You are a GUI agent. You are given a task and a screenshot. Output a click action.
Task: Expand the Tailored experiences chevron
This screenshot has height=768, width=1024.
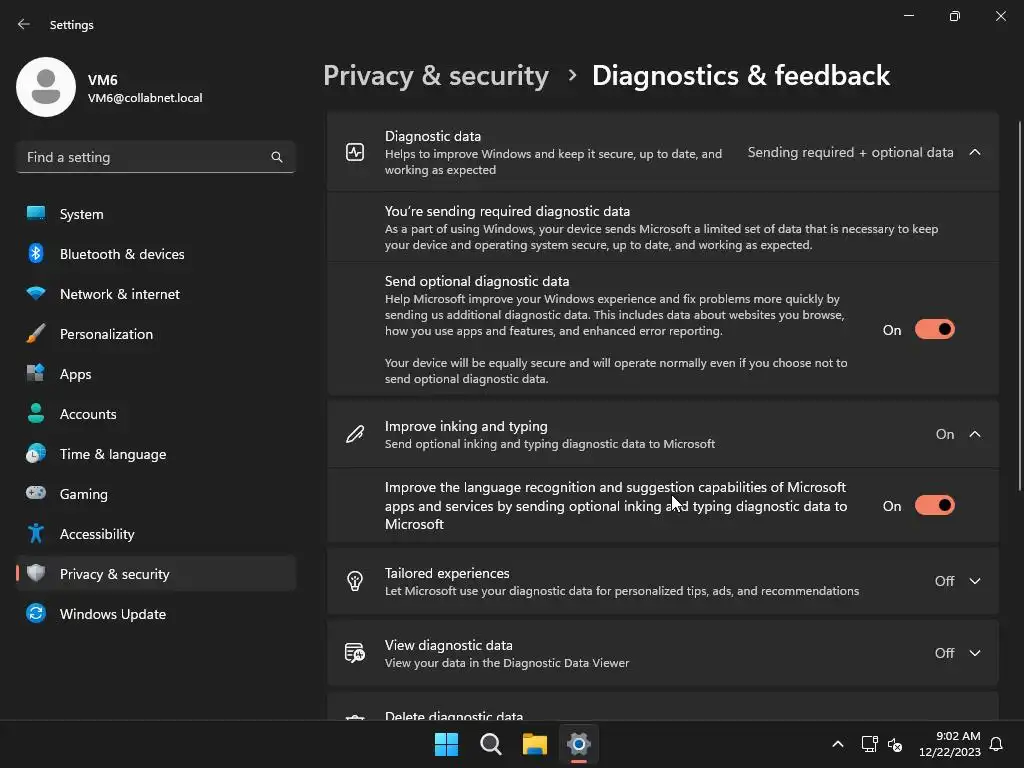975,581
